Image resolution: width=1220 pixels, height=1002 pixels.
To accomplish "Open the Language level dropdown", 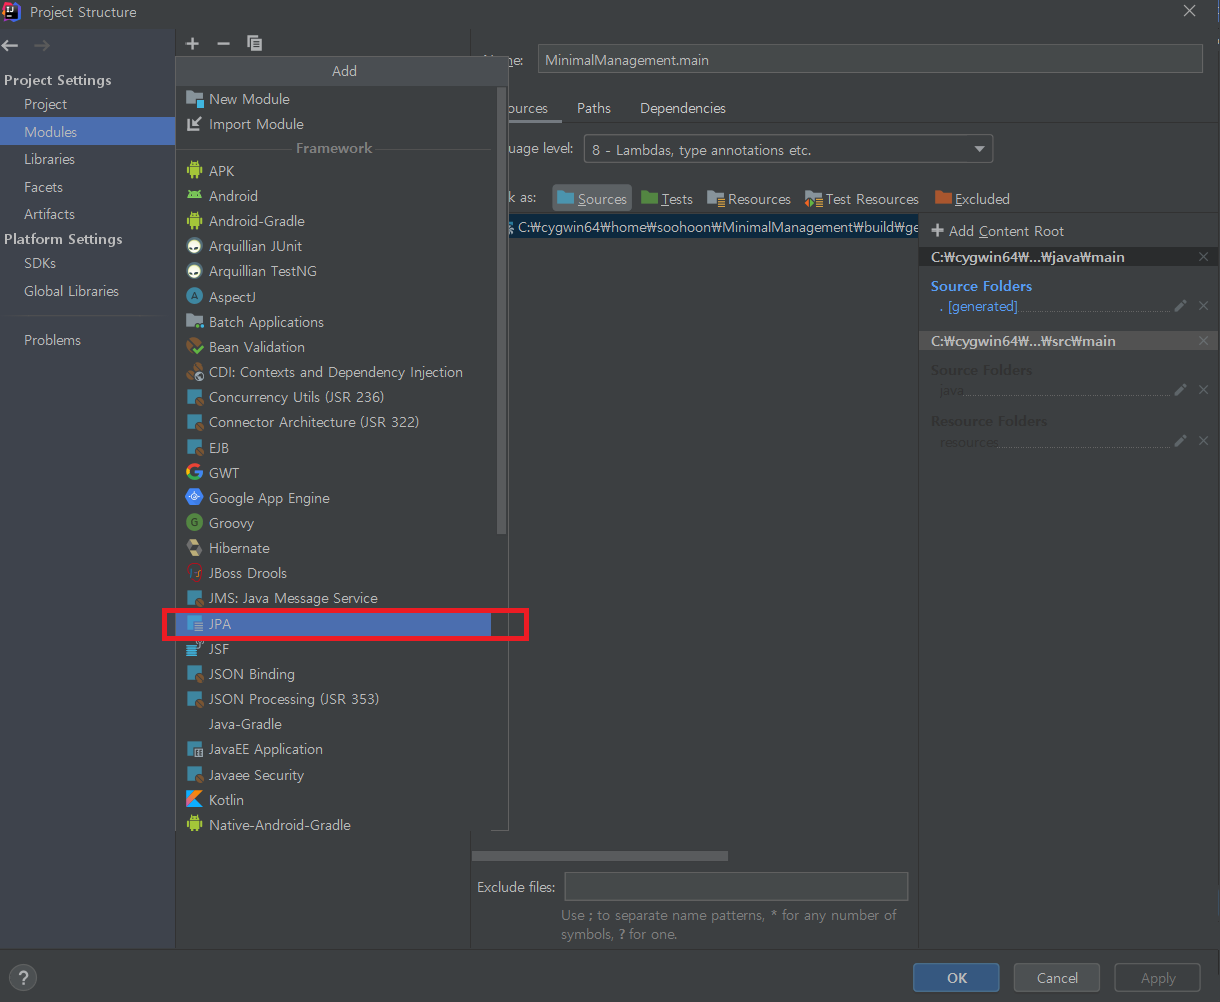I will coord(788,149).
